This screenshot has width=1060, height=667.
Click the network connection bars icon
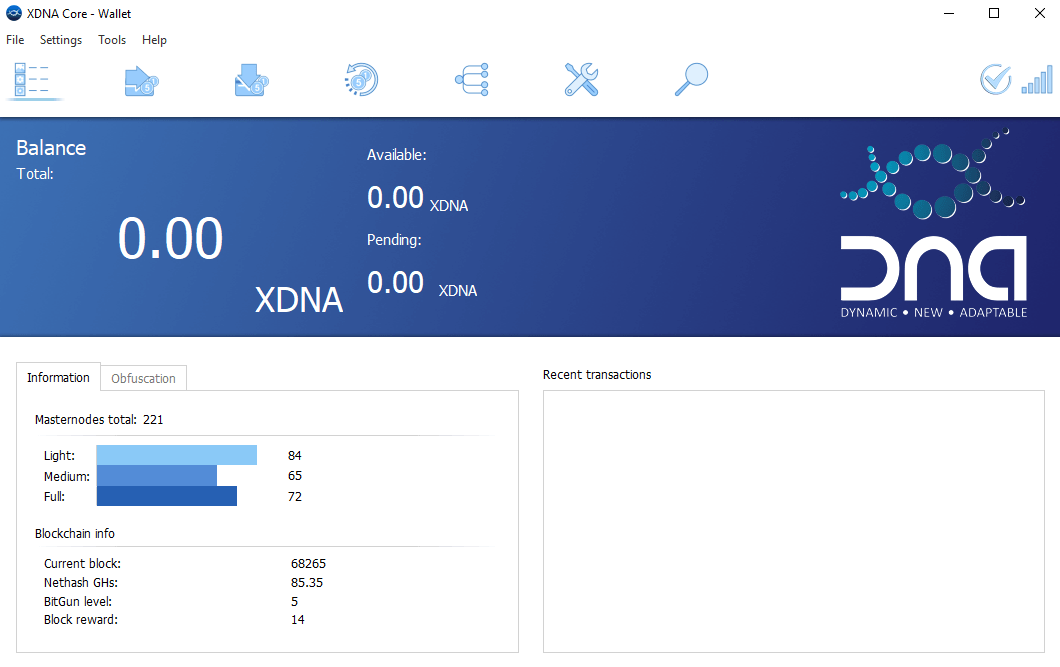1037,80
